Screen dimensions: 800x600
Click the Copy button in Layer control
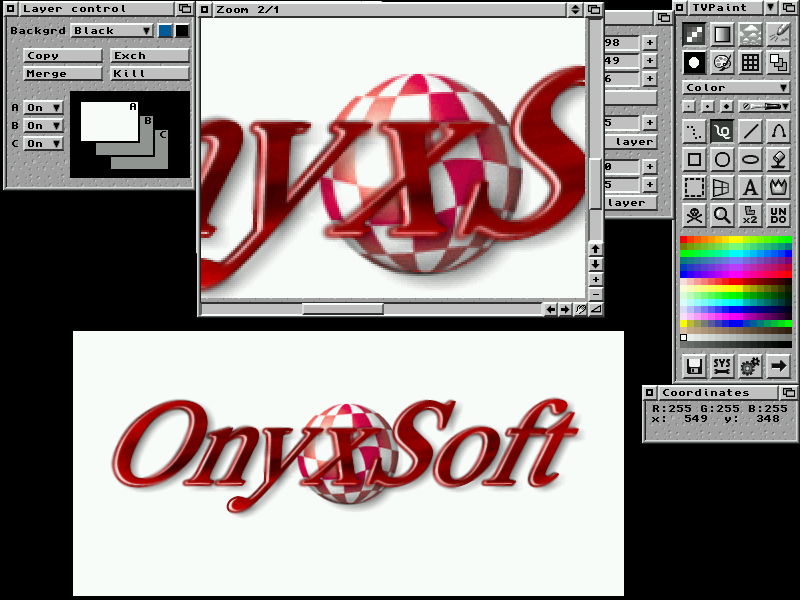point(63,56)
